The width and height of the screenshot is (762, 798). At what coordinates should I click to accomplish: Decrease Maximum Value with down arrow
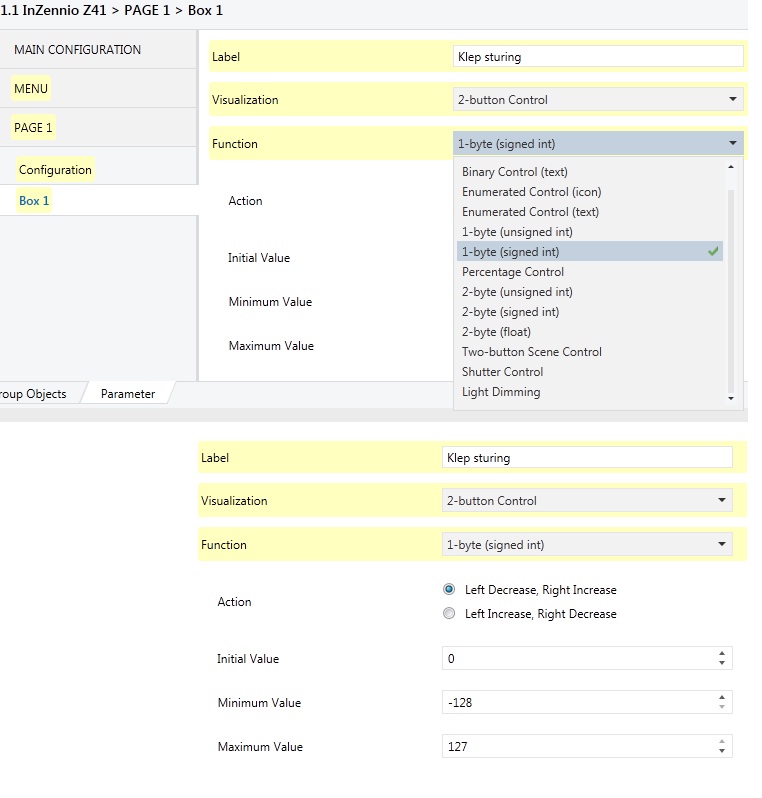[x=722, y=751]
